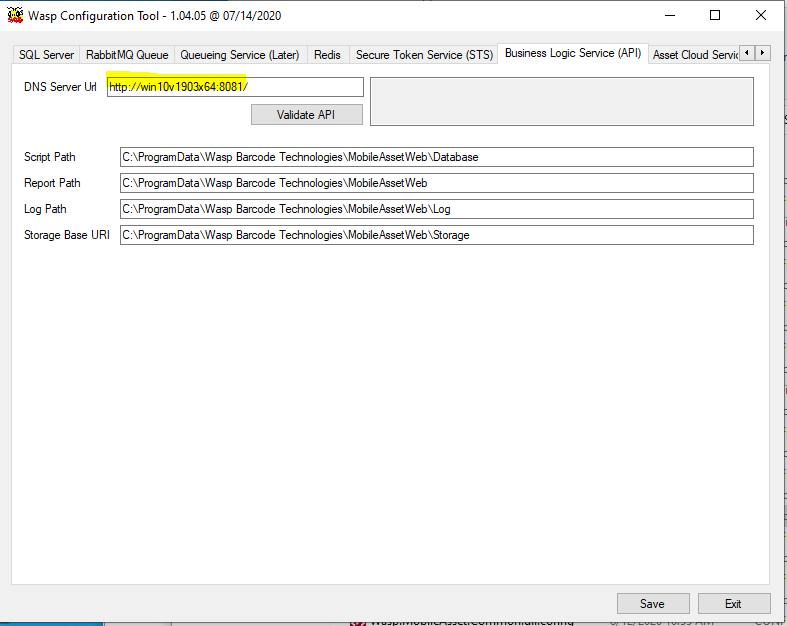Click the Wasp app icon in title bar
Image resolution: width=787 pixels, height=626 pixels.
tap(15, 15)
